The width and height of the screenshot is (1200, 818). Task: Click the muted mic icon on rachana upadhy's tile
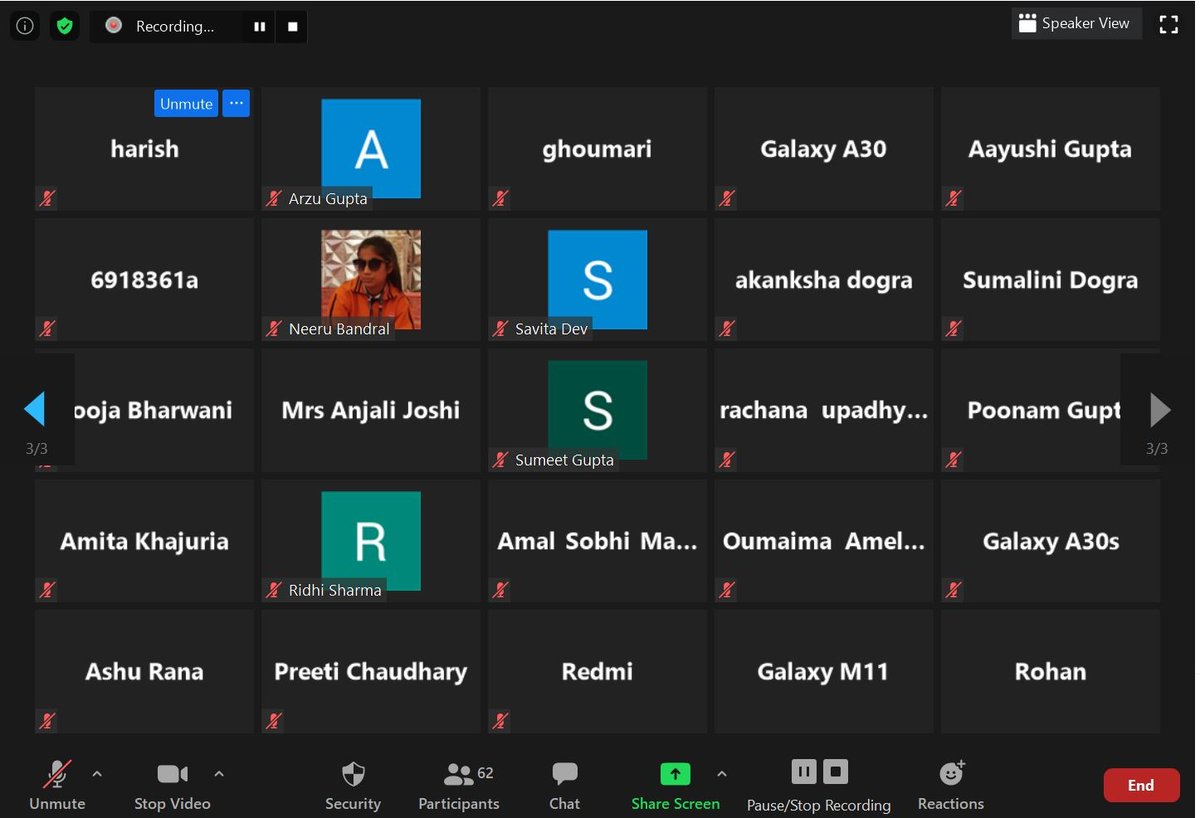(727, 459)
